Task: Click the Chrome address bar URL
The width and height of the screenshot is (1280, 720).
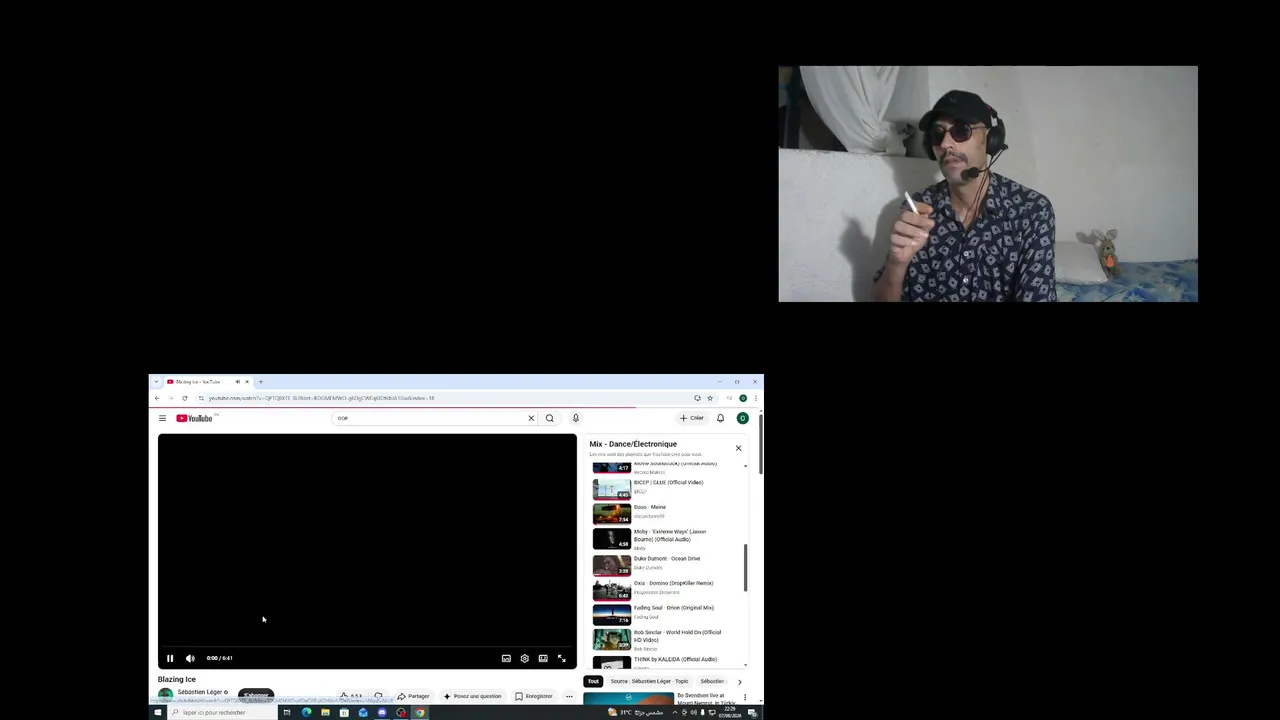Action: [x=320, y=398]
